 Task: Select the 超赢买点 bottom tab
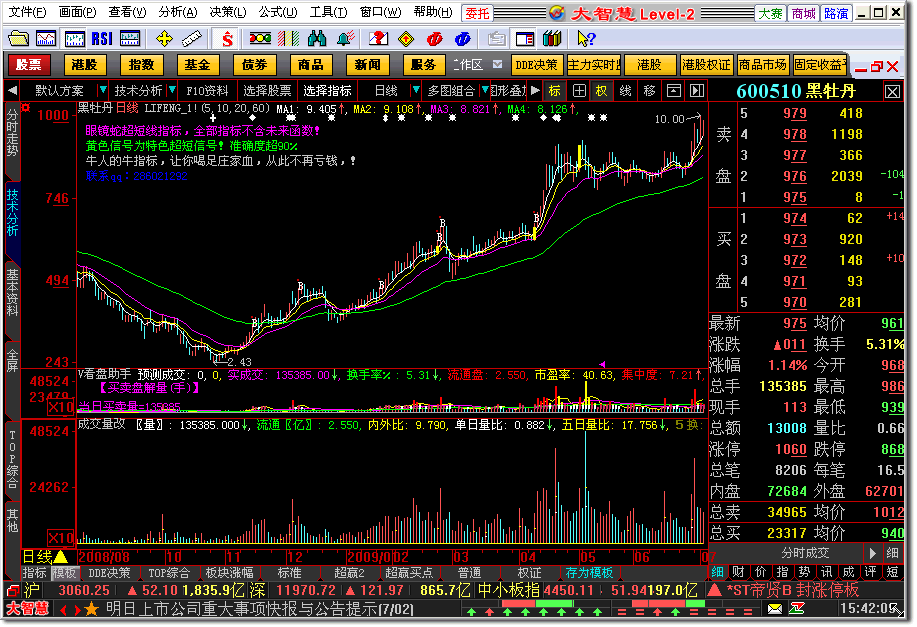(409, 573)
